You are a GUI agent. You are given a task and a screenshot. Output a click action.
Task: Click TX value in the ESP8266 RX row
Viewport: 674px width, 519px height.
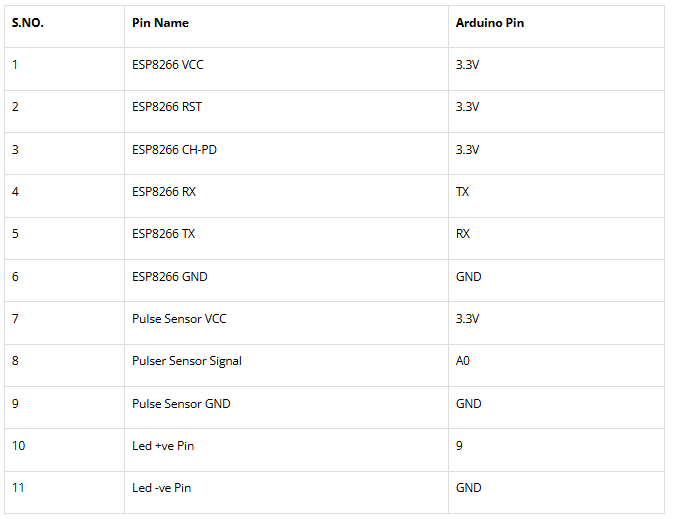[x=463, y=191]
